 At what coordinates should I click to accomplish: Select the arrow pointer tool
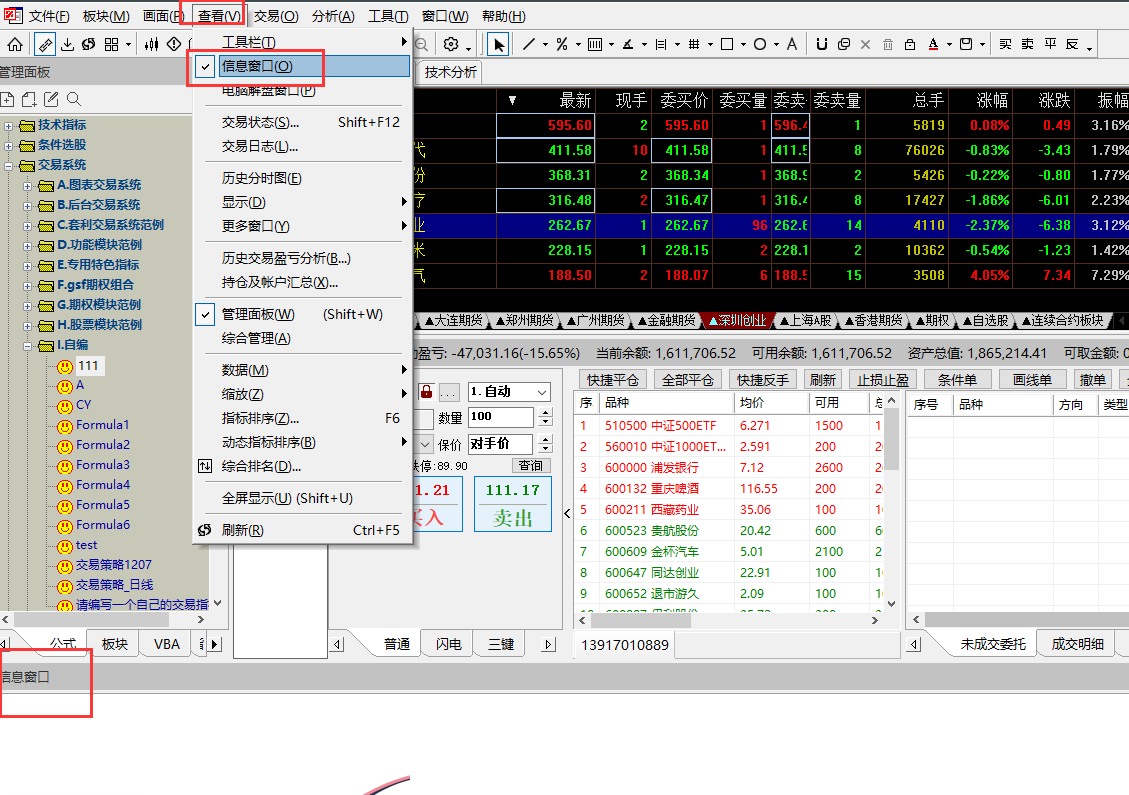(x=498, y=44)
